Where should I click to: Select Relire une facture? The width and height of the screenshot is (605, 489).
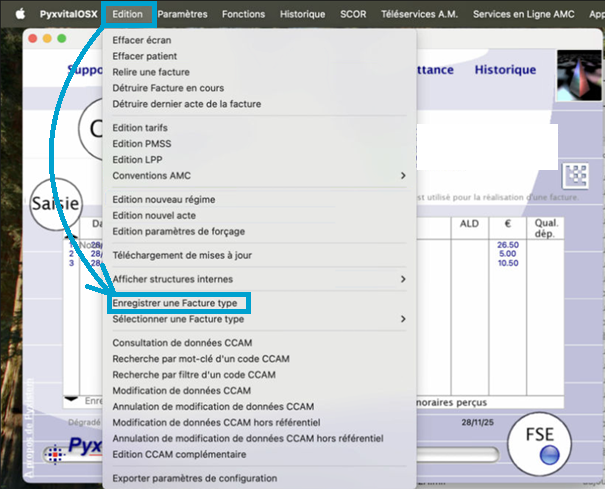pos(151,72)
